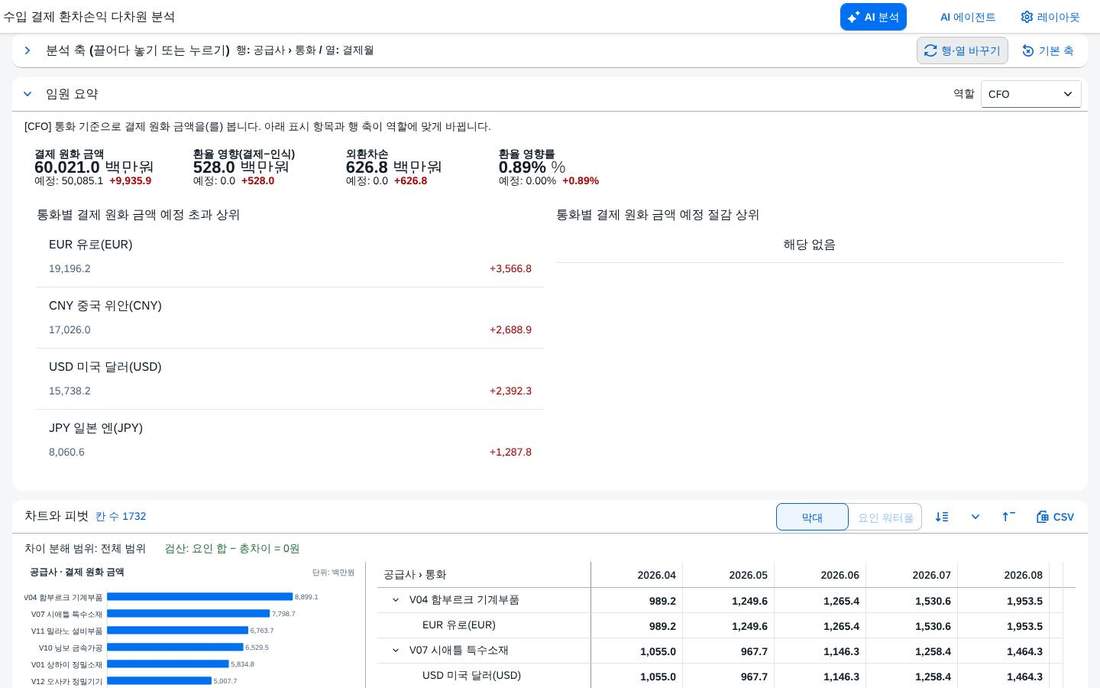
Task: Select the 막대 chart toggle
Action: tap(812, 518)
